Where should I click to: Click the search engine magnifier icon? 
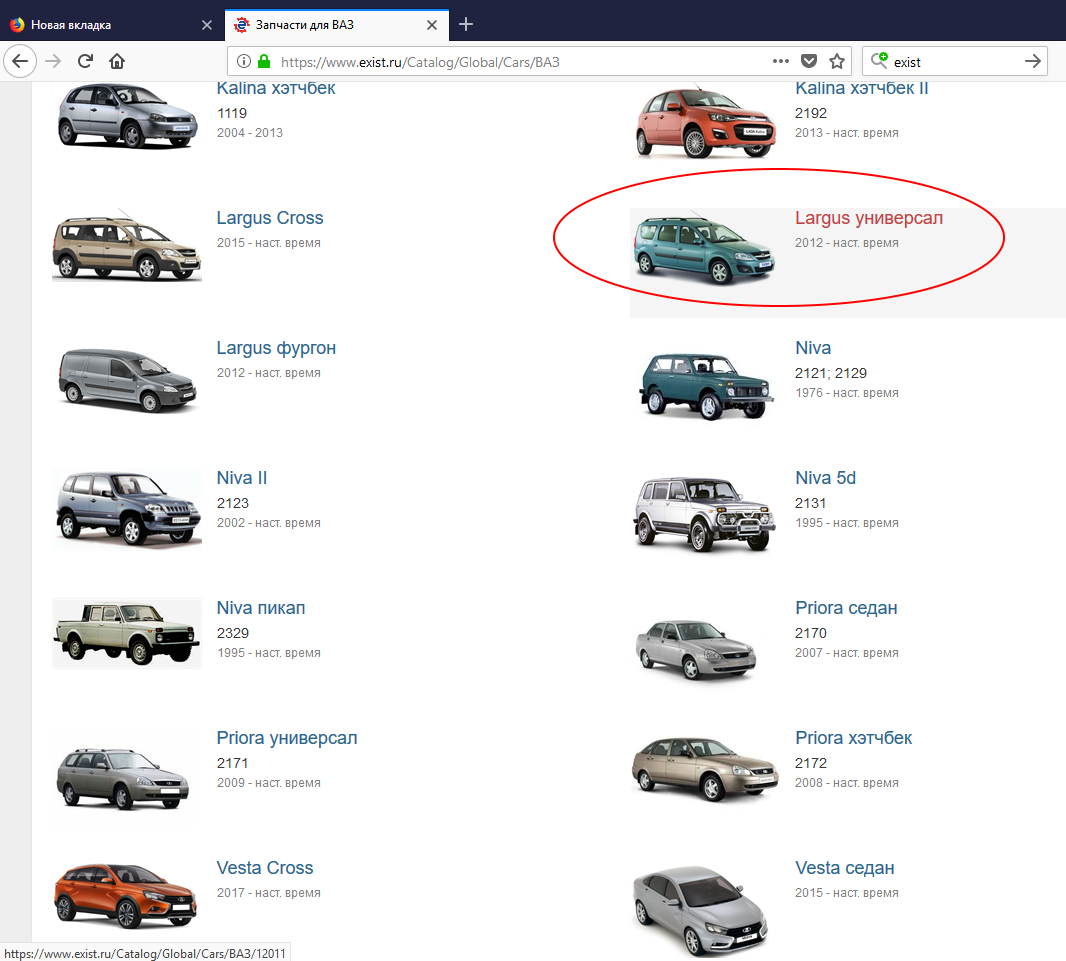click(x=878, y=60)
